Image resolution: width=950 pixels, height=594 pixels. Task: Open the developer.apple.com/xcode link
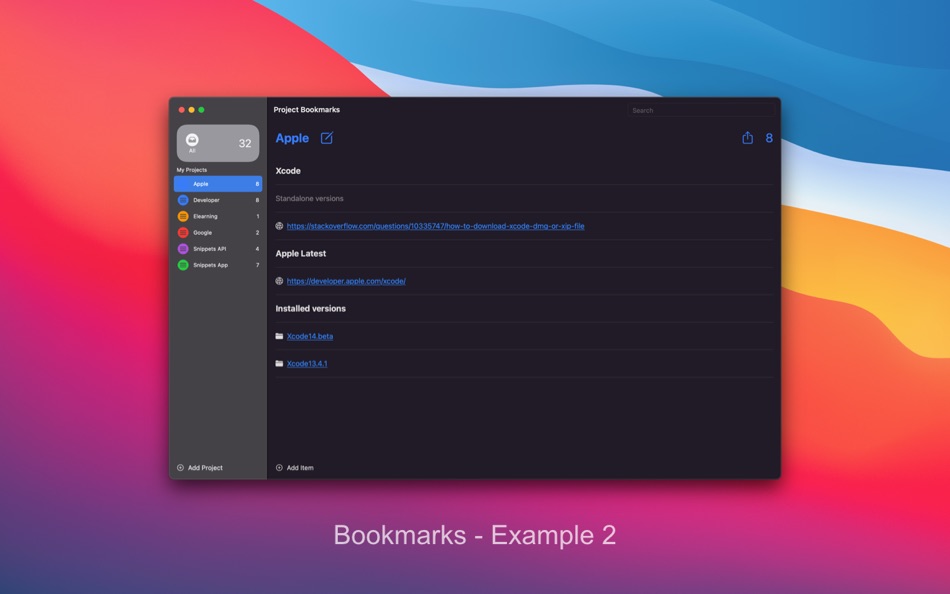pos(346,281)
